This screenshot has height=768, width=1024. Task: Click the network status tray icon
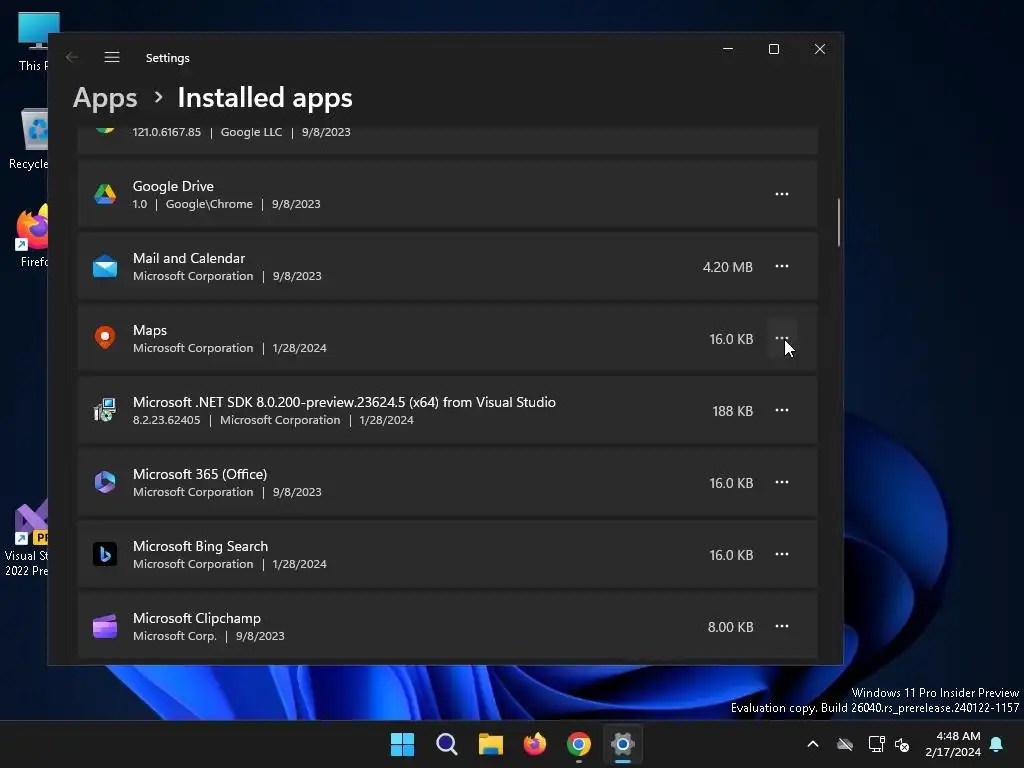(x=876, y=744)
